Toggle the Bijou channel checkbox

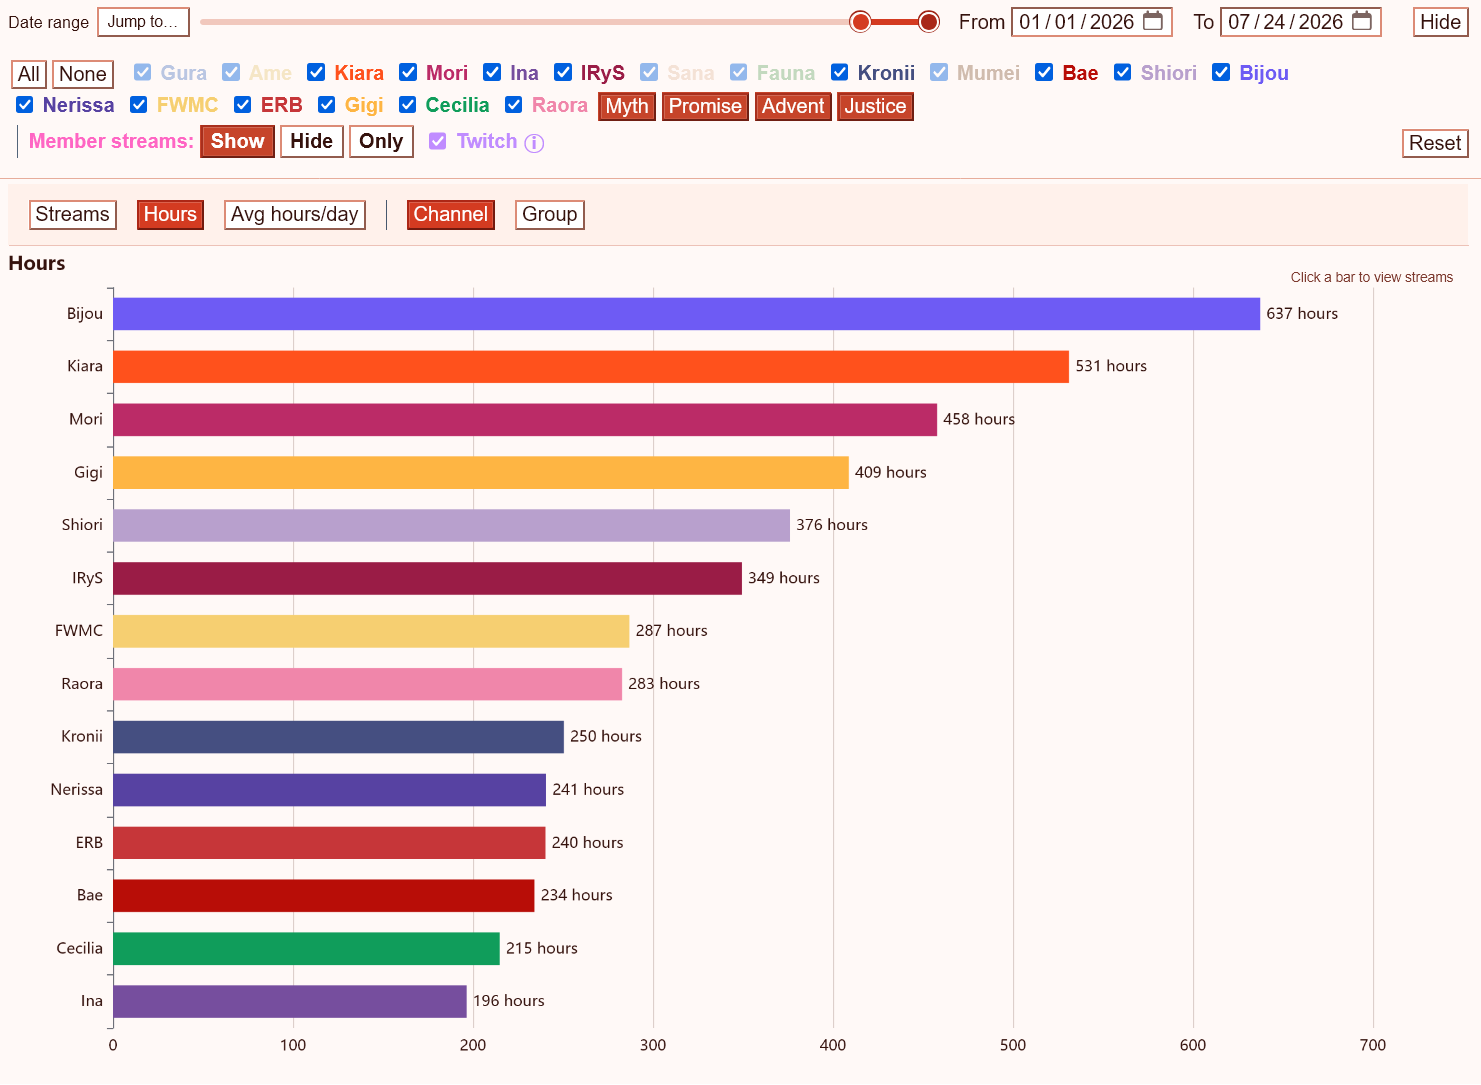pyautogui.click(x=1221, y=72)
